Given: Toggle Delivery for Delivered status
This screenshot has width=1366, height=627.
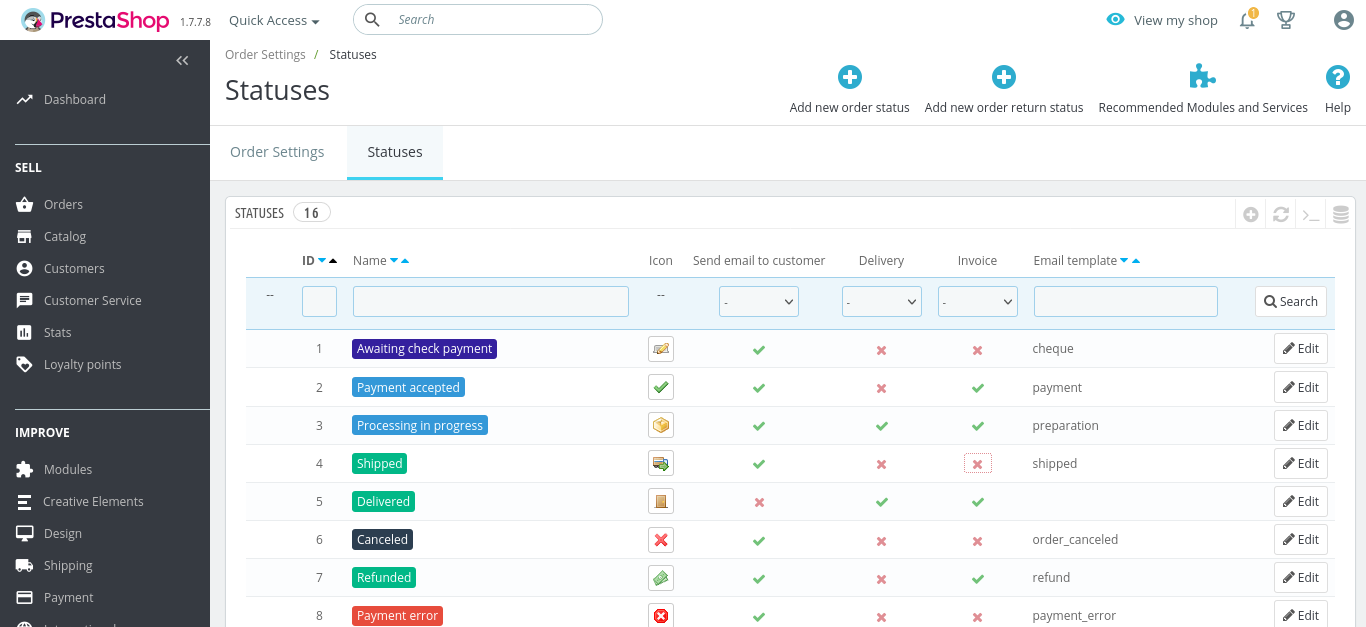Looking at the screenshot, I should pos(882,502).
